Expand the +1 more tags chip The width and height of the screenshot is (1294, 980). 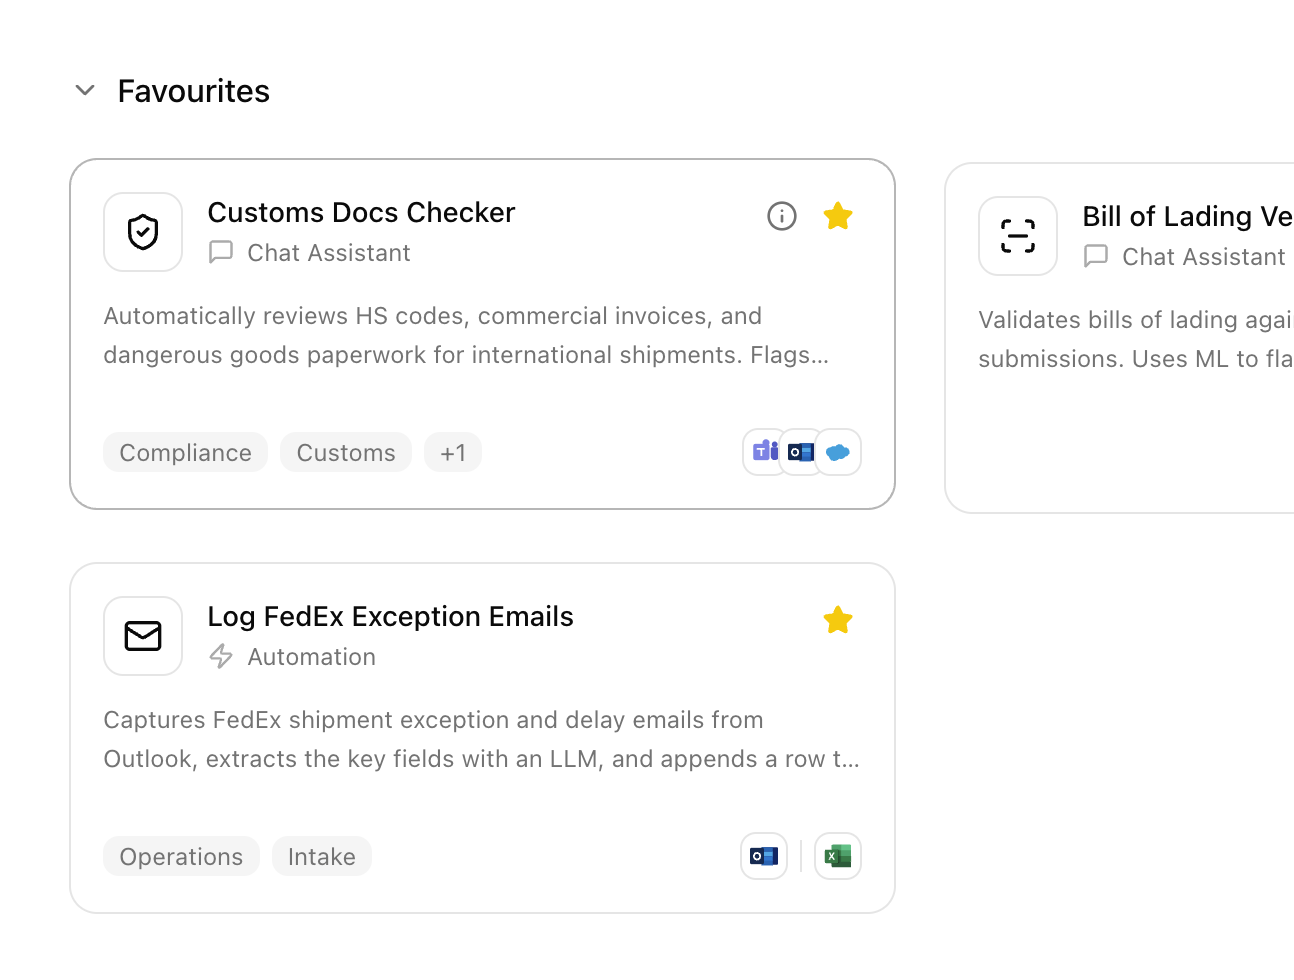(x=453, y=453)
